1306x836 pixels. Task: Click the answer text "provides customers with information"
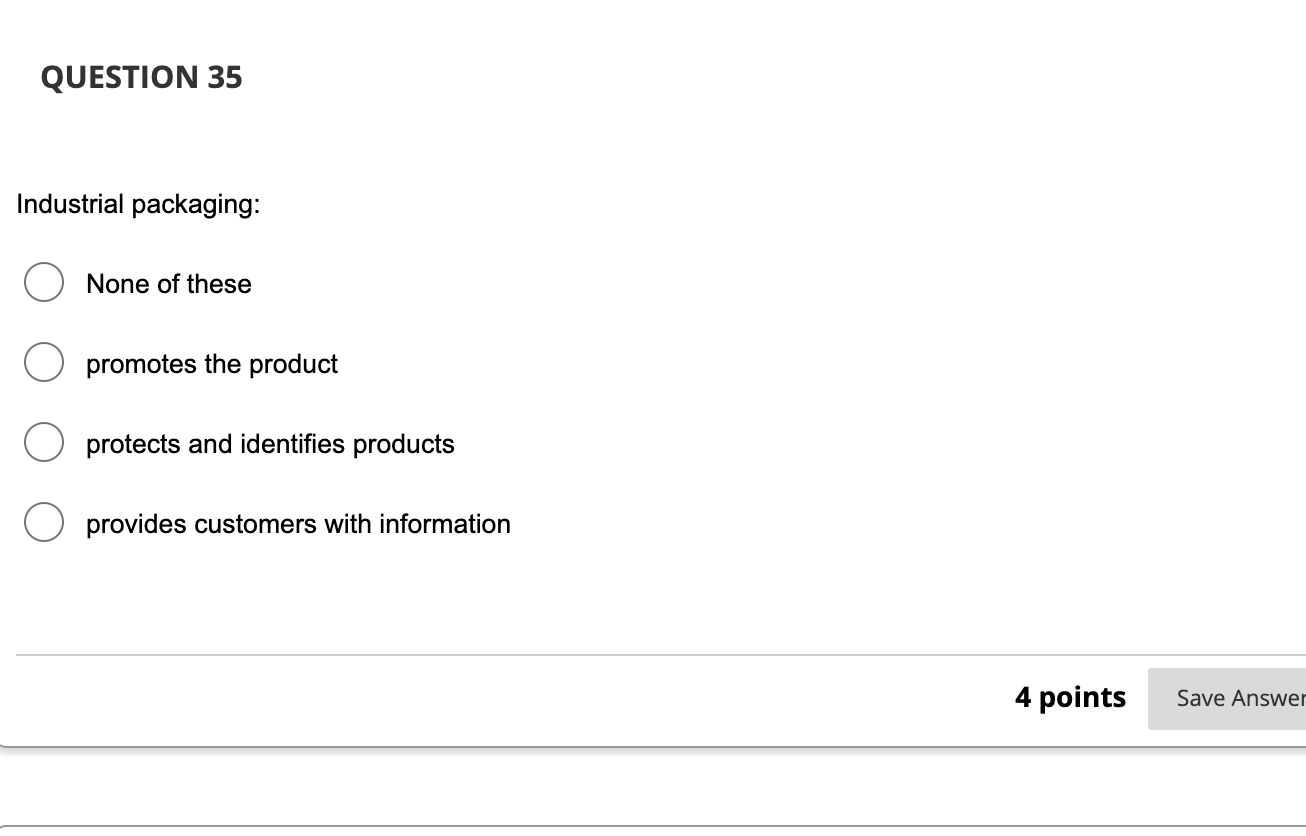pos(298,523)
